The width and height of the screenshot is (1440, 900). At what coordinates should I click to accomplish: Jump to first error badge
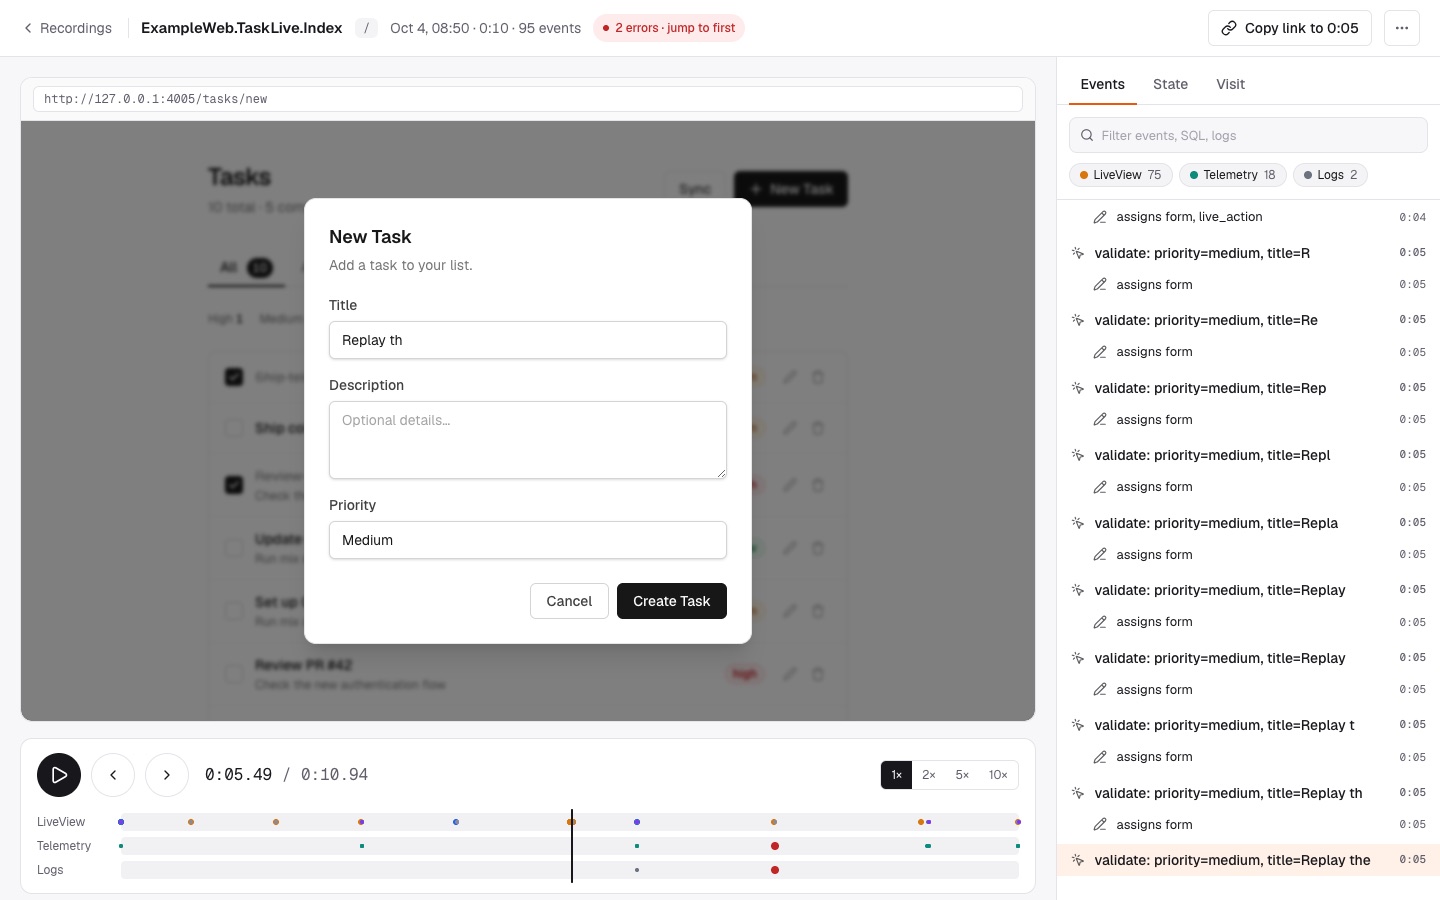tap(669, 28)
